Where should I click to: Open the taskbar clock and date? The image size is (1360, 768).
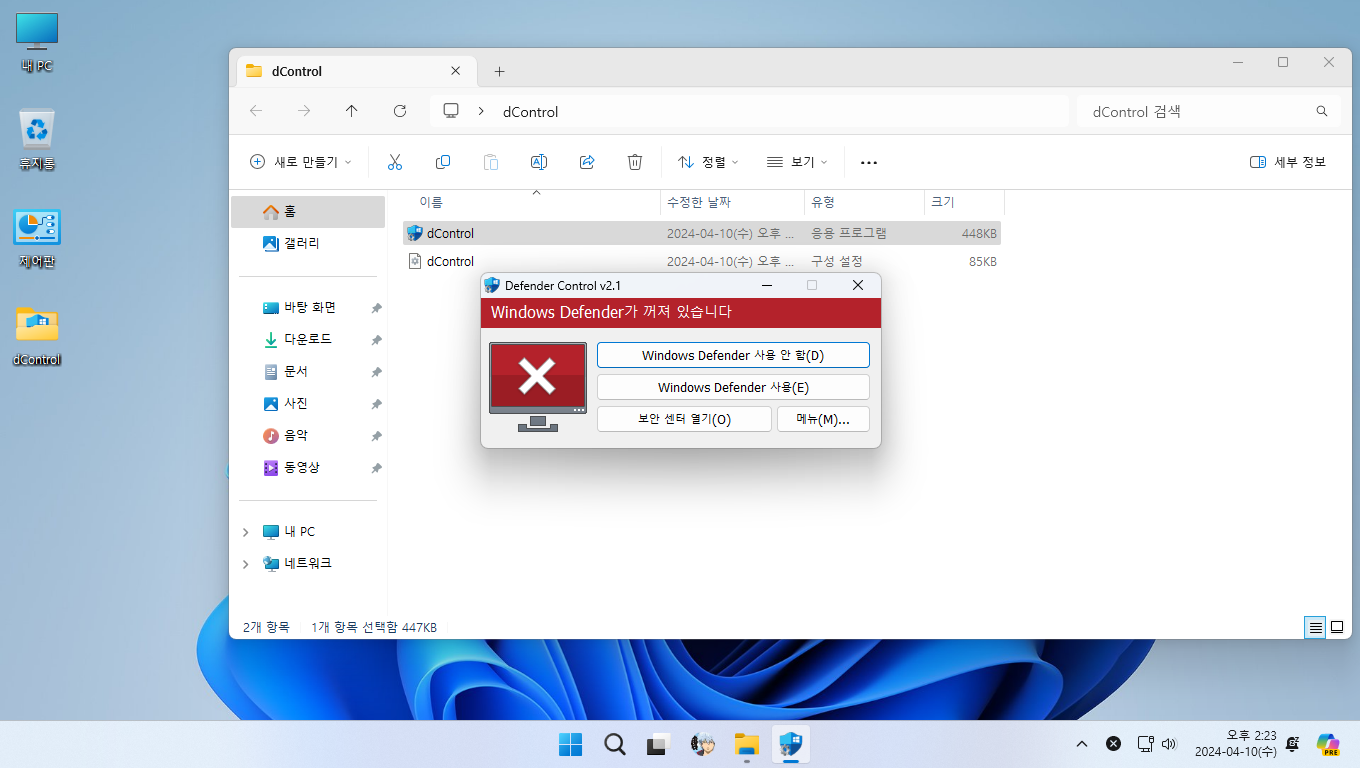point(1235,744)
